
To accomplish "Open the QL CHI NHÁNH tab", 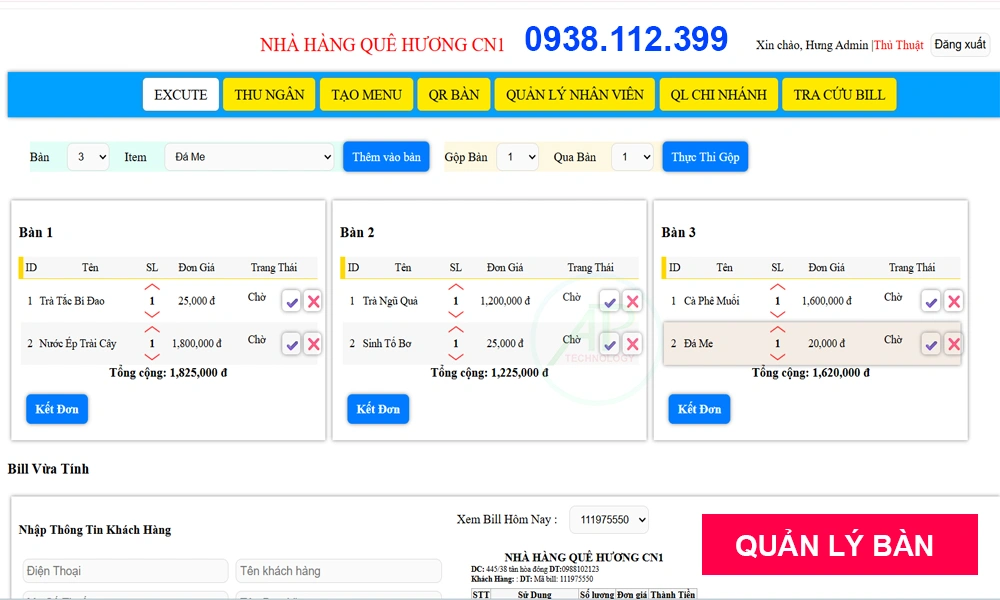I will pyautogui.click(x=716, y=94).
